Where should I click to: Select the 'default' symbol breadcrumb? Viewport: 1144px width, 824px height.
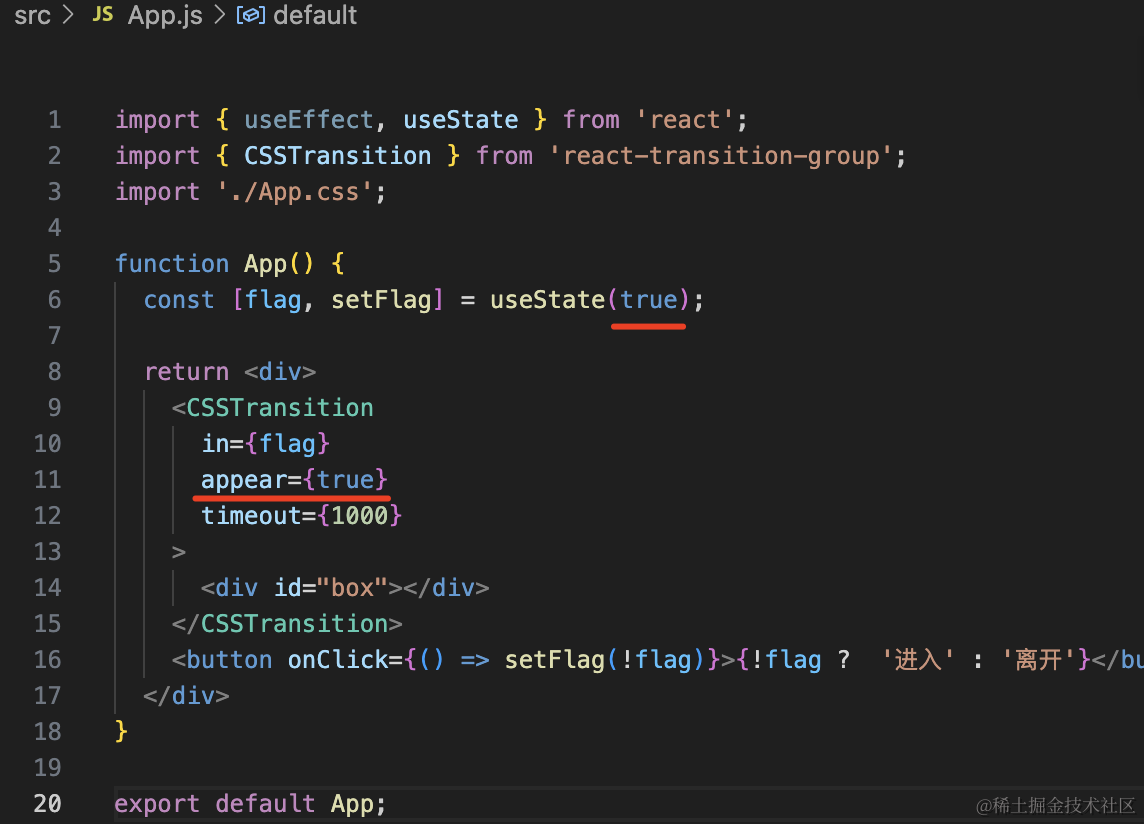coord(315,15)
